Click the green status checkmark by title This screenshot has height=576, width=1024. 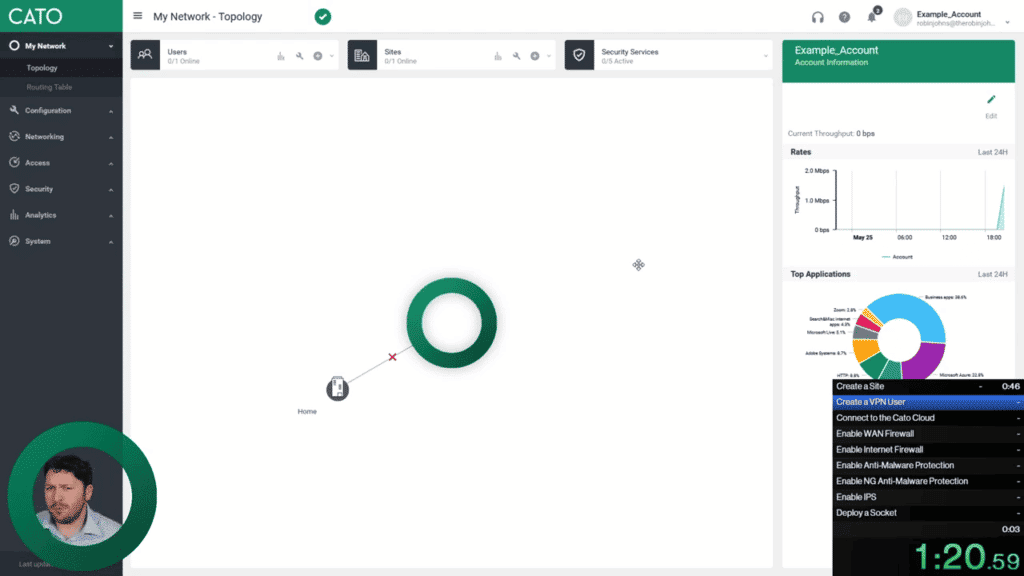click(322, 17)
